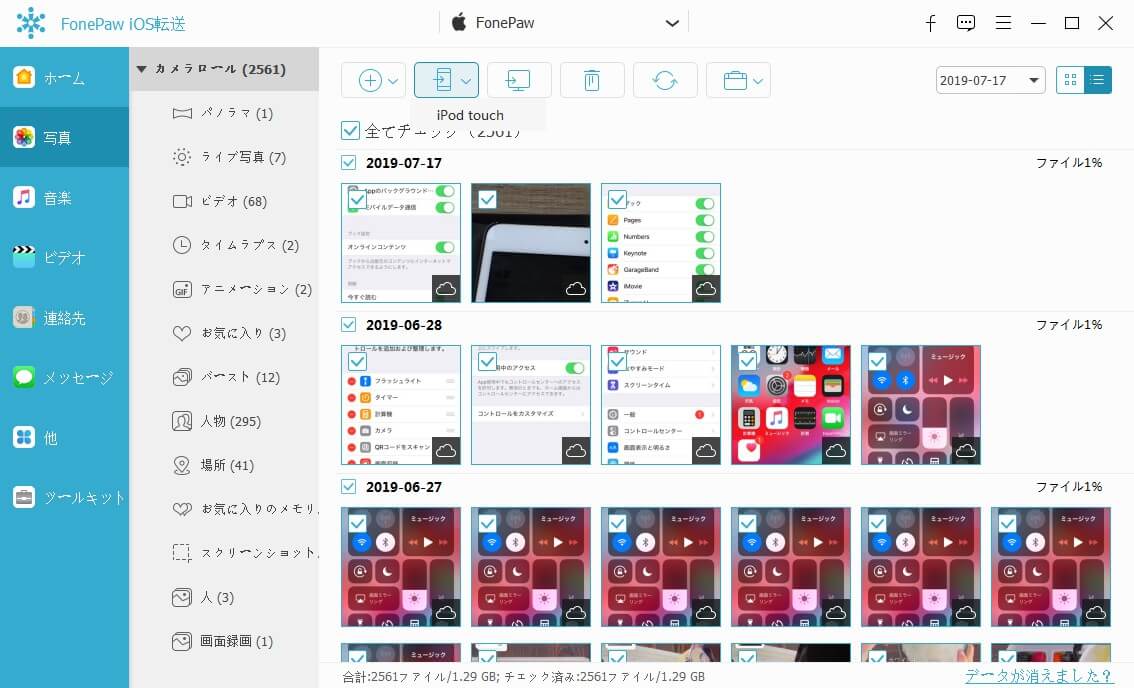Uncheck the 2019-07-17 date group checkbox
Screen dimensions: 1134x688
coord(349,163)
